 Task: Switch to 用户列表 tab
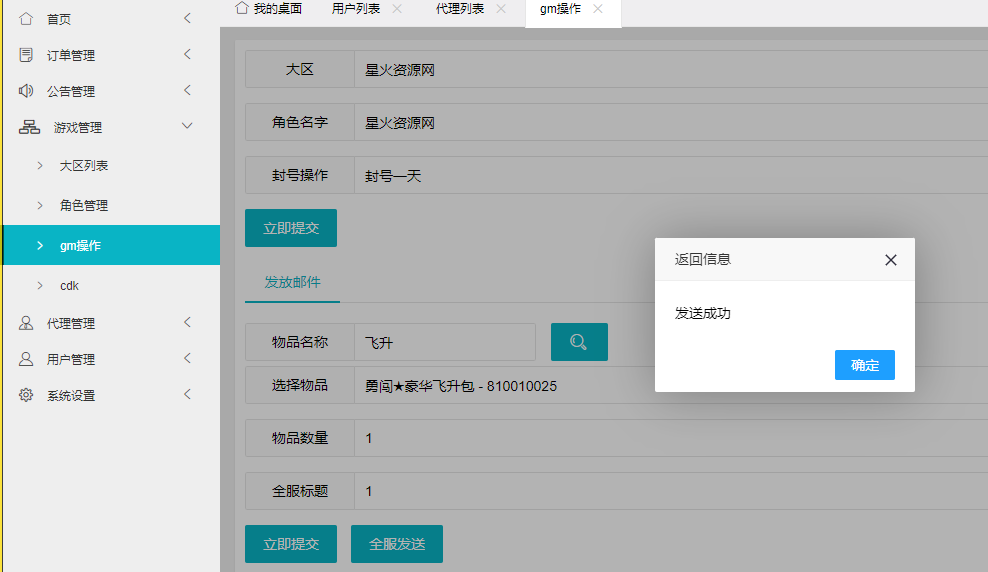point(356,9)
